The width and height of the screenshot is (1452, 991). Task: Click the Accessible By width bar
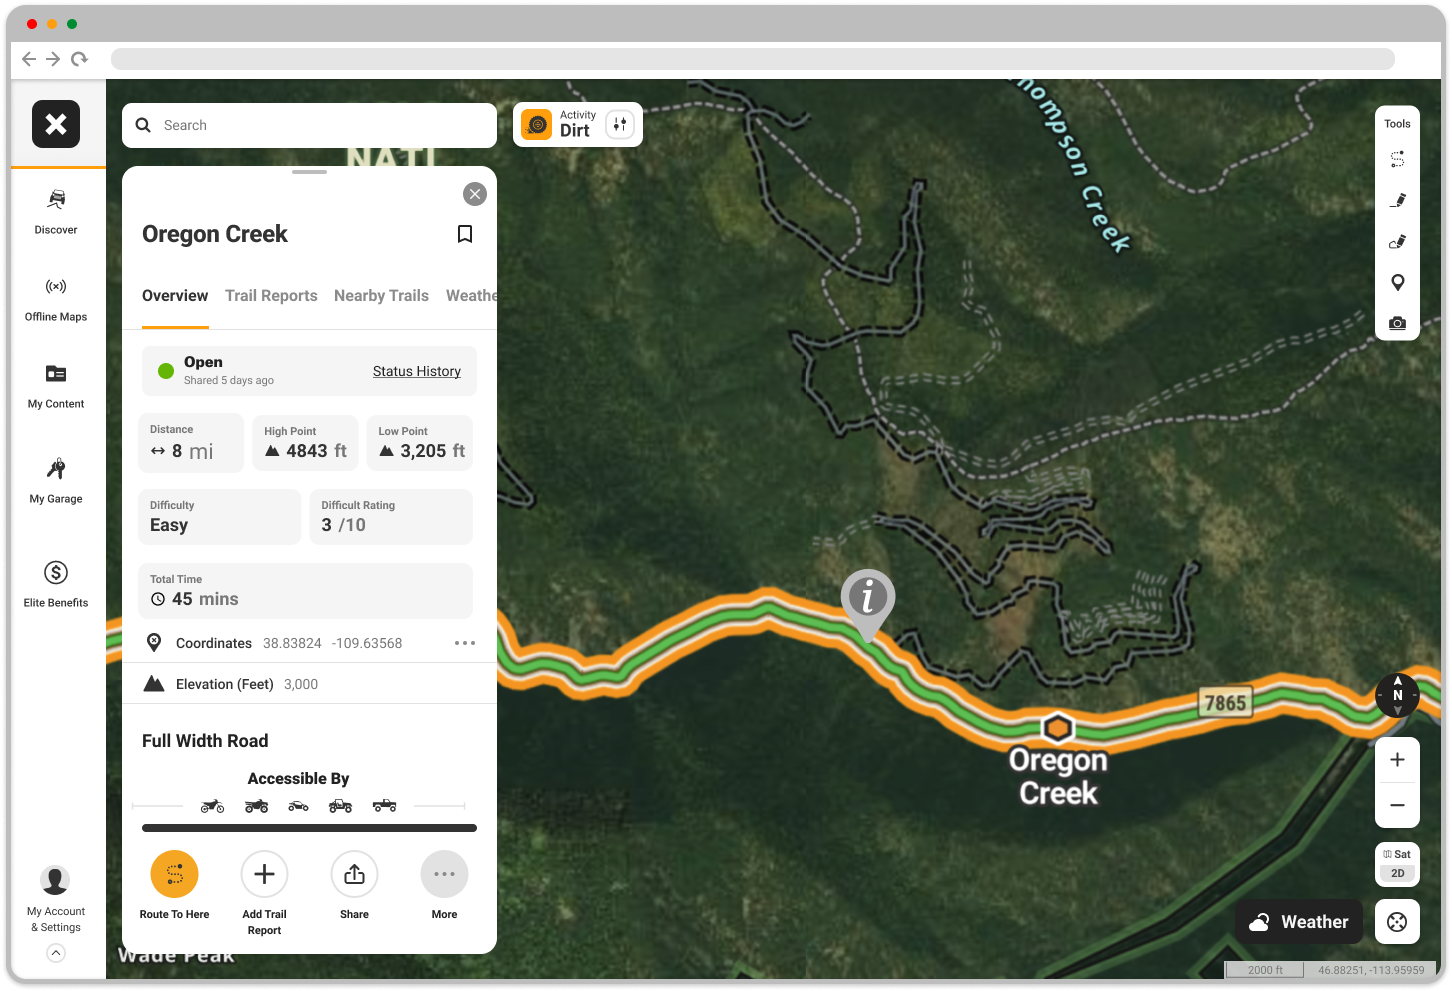pyautogui.click(x=309, y=828)
